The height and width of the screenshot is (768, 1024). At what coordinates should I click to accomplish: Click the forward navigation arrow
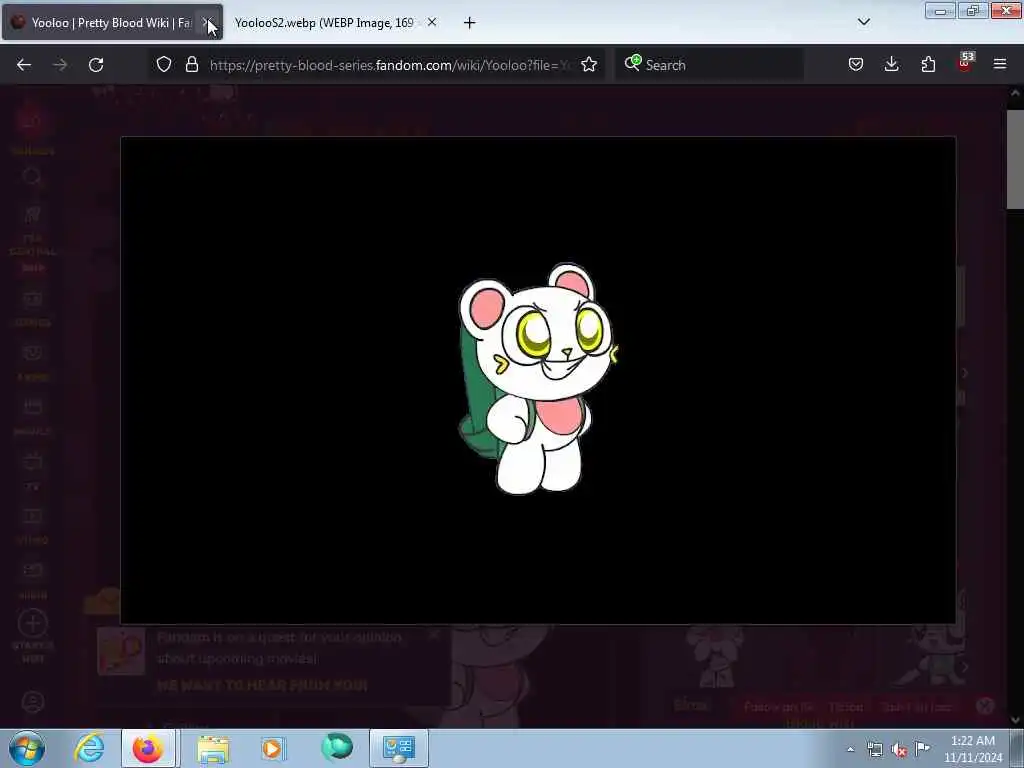[59, 65]
